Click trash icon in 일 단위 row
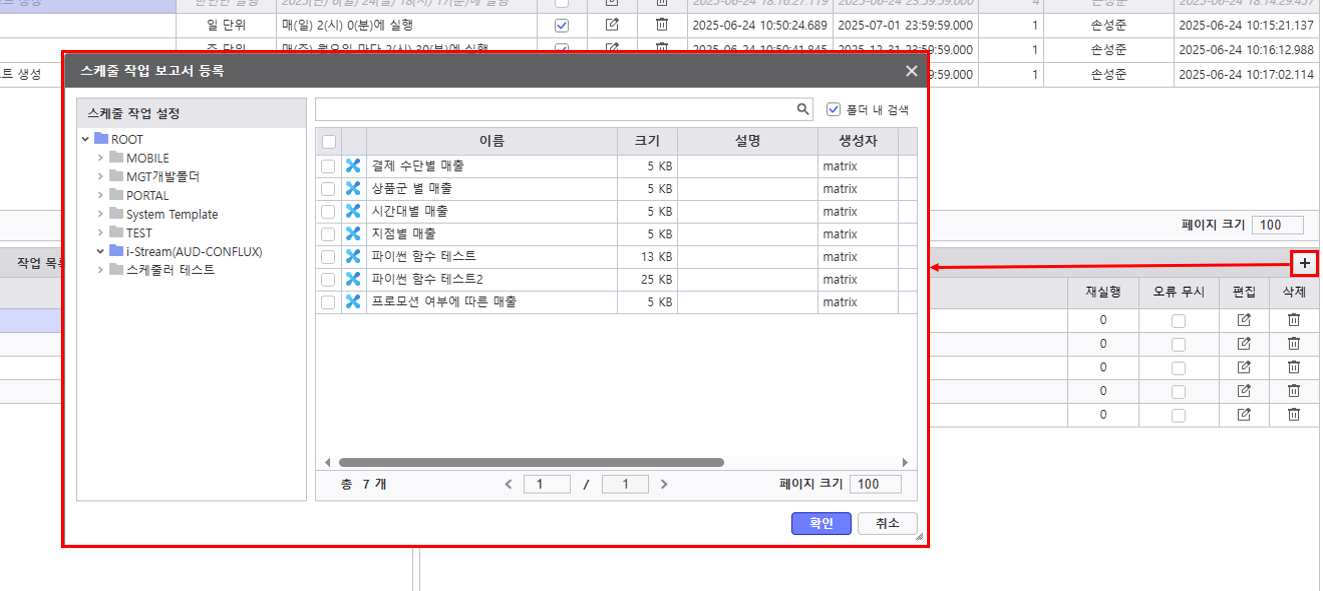 [661, 25]
